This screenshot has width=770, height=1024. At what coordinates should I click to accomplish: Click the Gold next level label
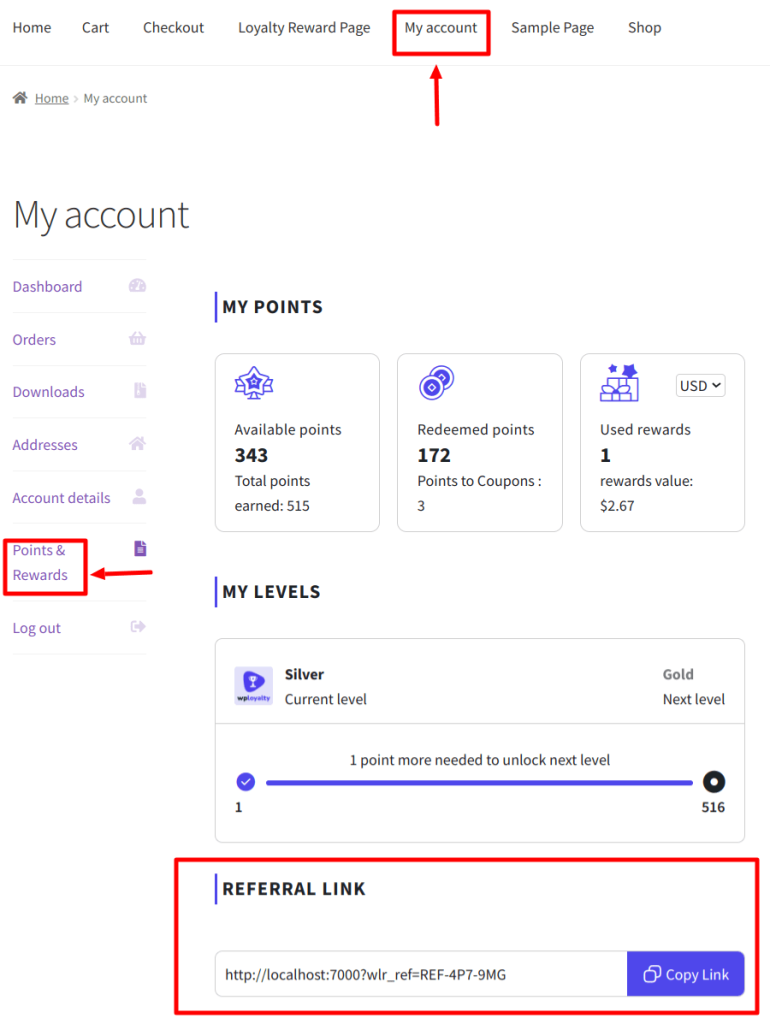point(678,674)
